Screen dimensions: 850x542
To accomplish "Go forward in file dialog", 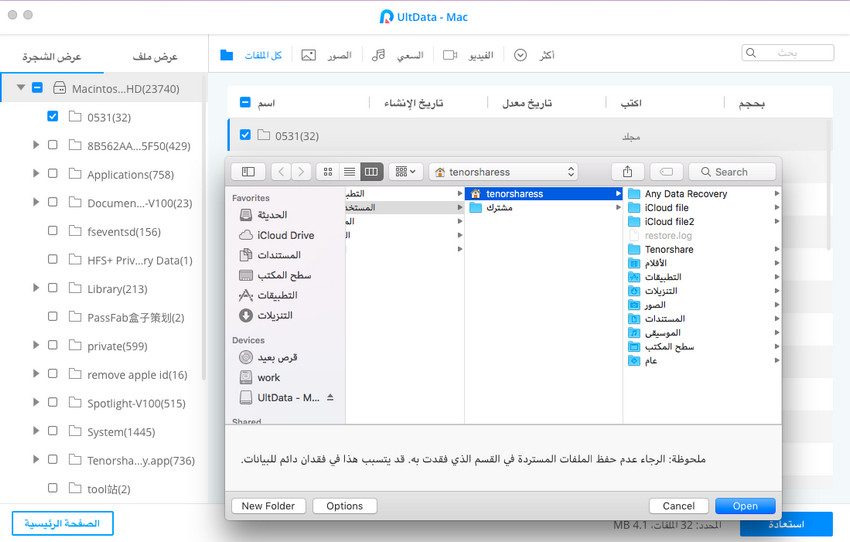I will coord(301,172).
